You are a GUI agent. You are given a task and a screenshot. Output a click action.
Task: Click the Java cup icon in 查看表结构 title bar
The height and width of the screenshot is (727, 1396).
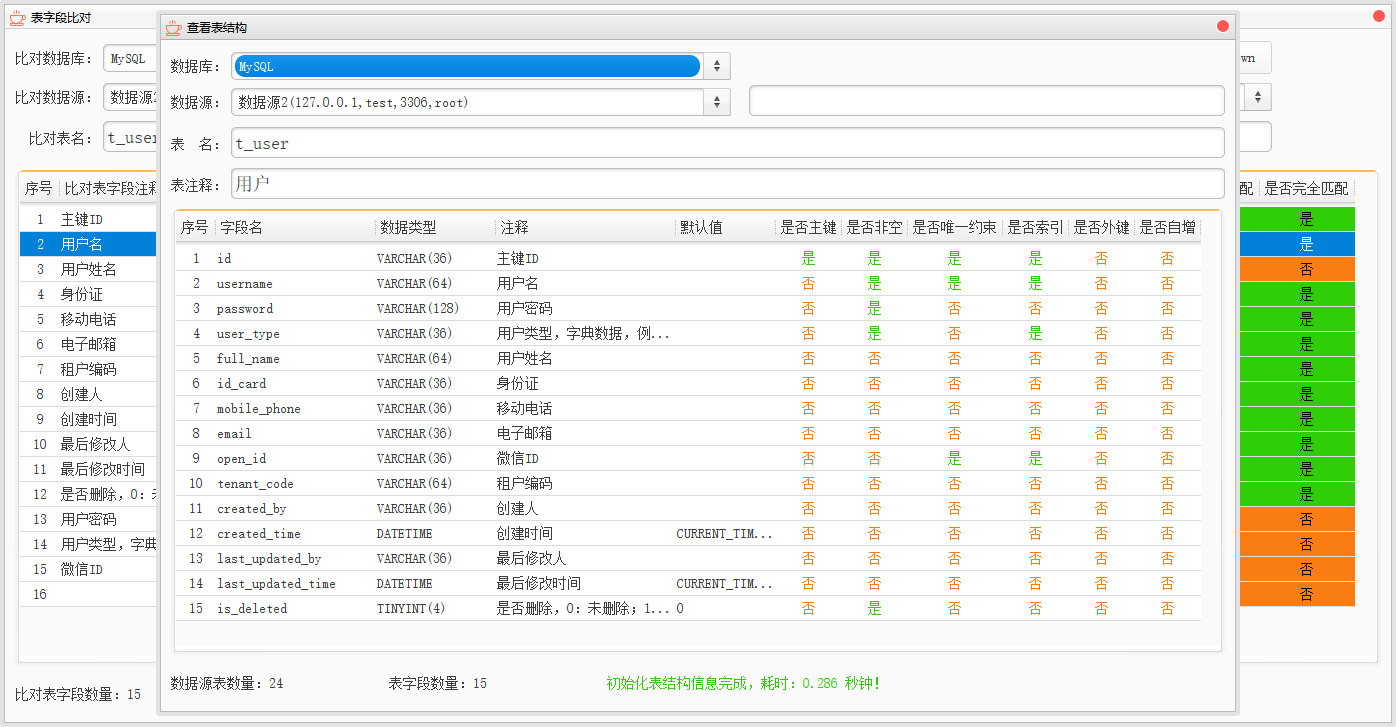click(x=174, y=28)
